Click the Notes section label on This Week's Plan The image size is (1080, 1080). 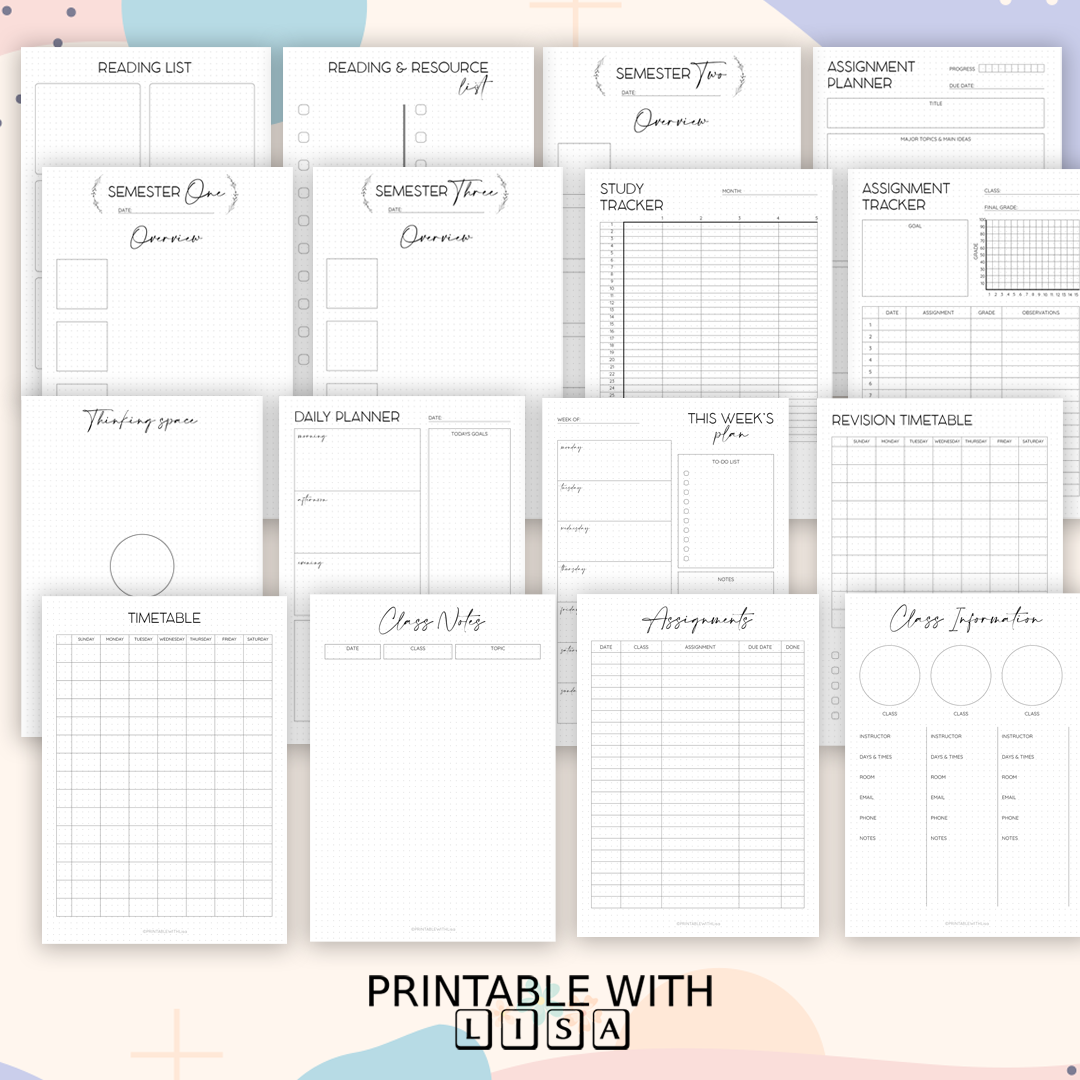pyautogui.click(x=728, y=580)
